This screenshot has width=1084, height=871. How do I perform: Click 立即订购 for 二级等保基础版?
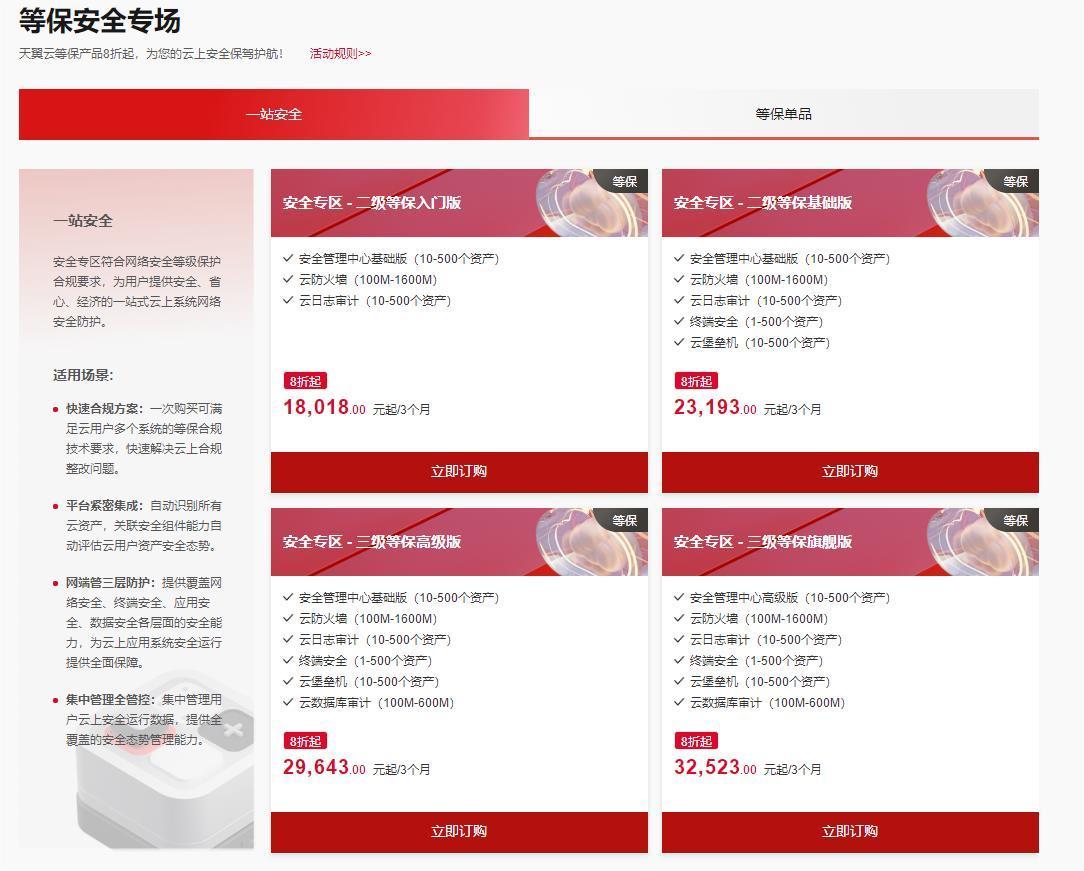tap(850, 471)
